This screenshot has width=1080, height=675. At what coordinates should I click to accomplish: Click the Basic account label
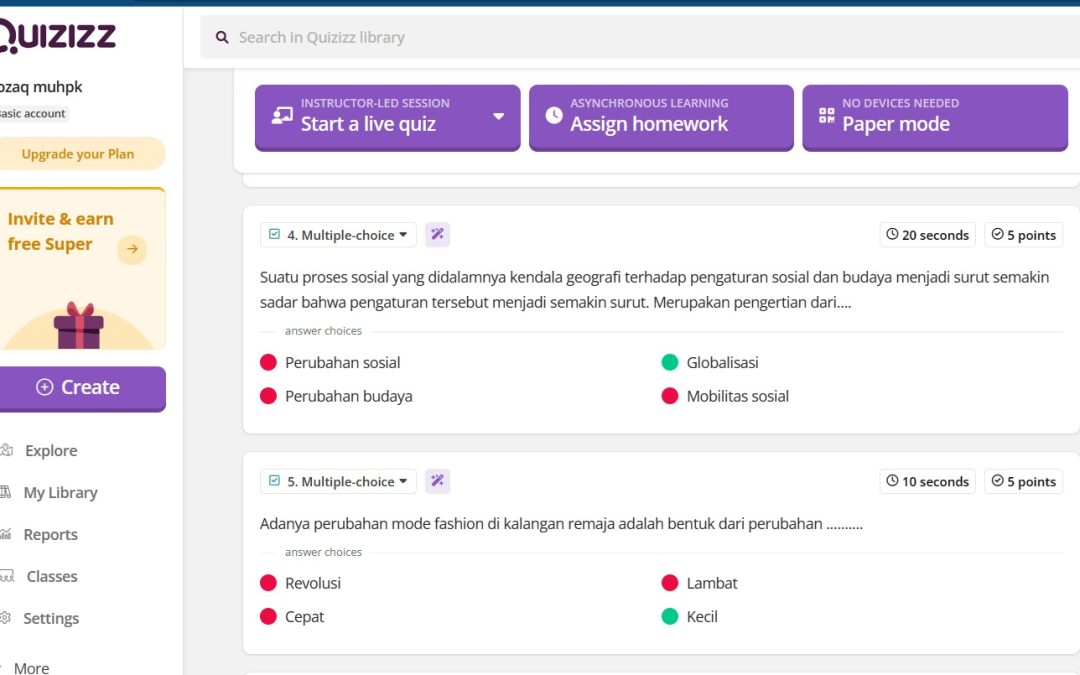point(33,114)
